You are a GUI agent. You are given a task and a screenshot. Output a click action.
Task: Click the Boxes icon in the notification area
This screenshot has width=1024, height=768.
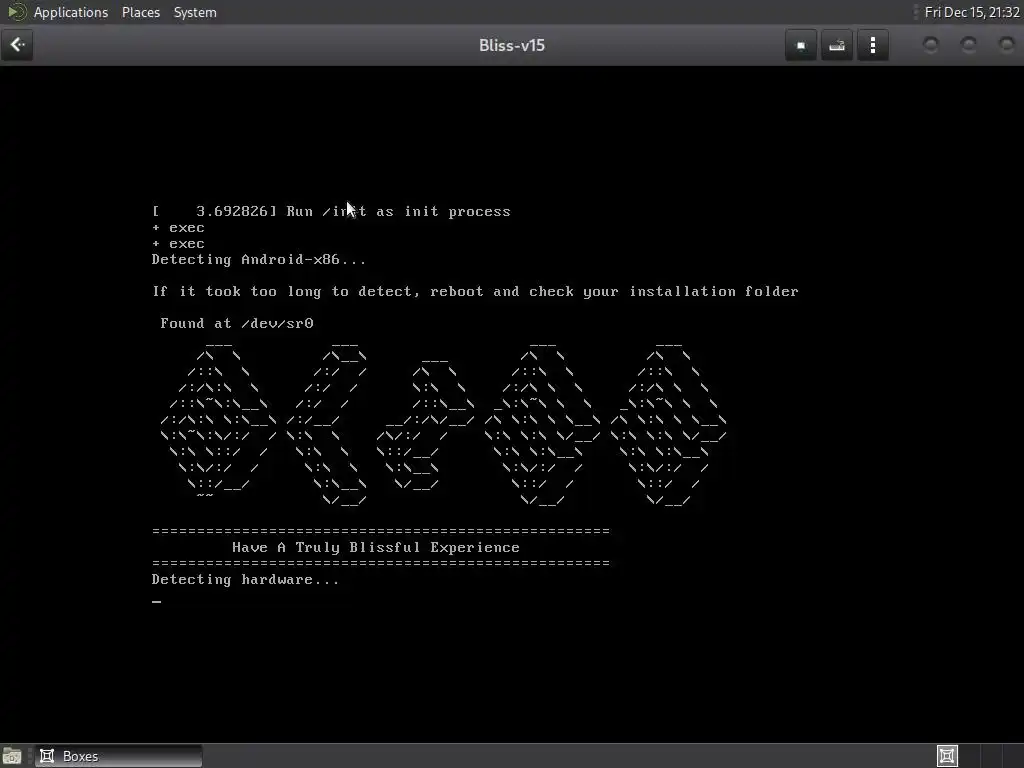947,756
